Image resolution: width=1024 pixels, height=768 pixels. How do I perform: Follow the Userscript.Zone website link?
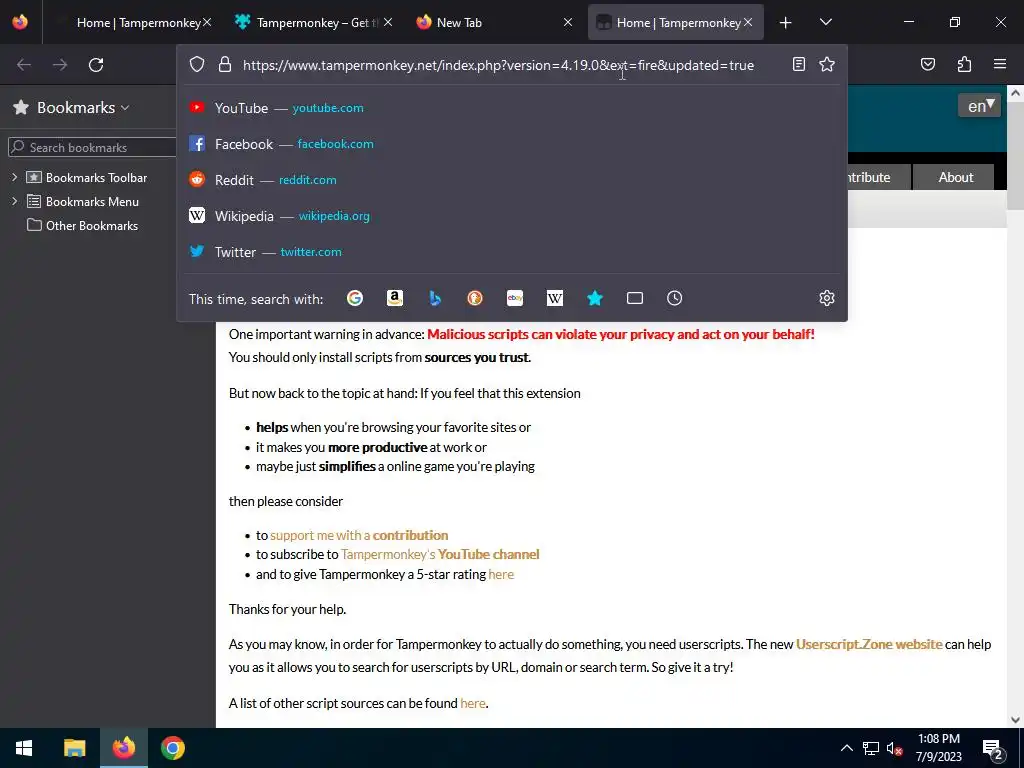pyautogui.click(x=869, y=644)
